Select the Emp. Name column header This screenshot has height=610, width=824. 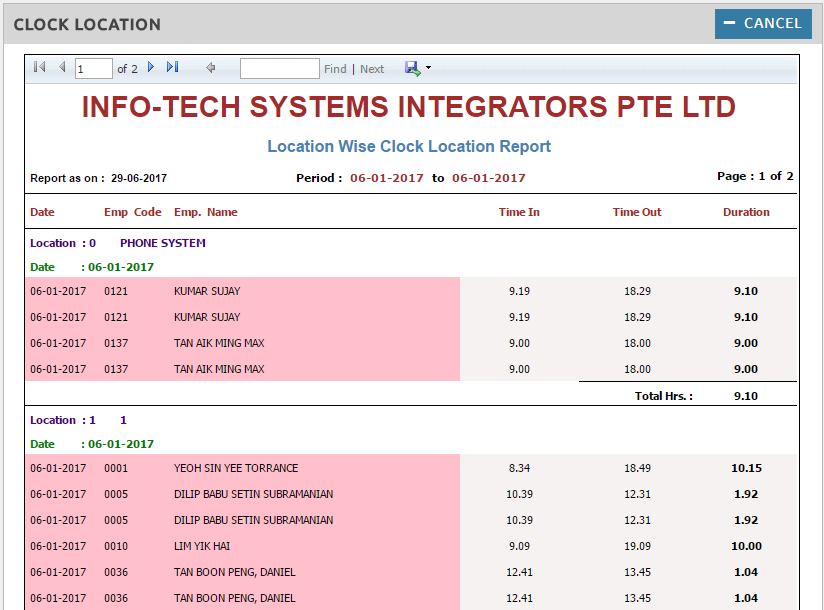pos(206,212)
